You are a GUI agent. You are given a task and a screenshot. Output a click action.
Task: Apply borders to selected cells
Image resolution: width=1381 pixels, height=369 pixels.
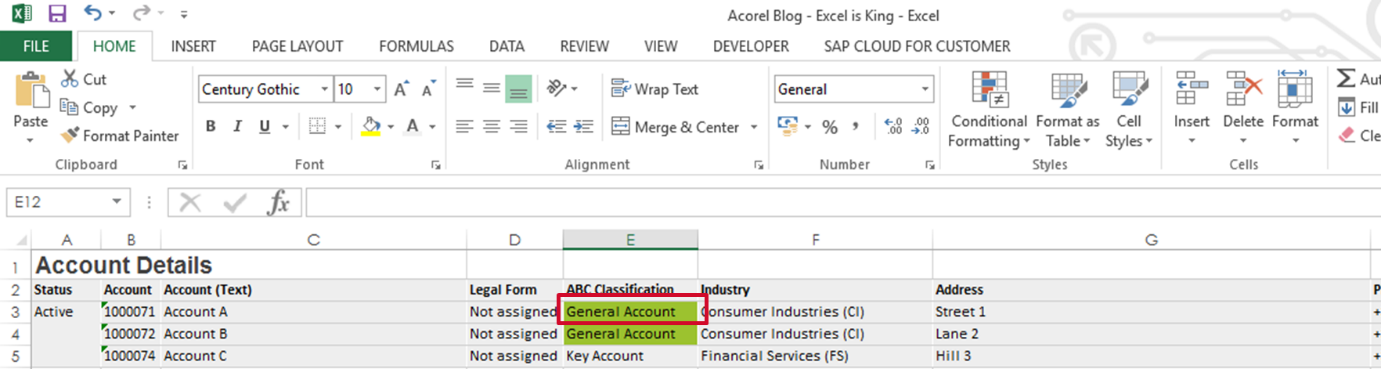(317, 126)
